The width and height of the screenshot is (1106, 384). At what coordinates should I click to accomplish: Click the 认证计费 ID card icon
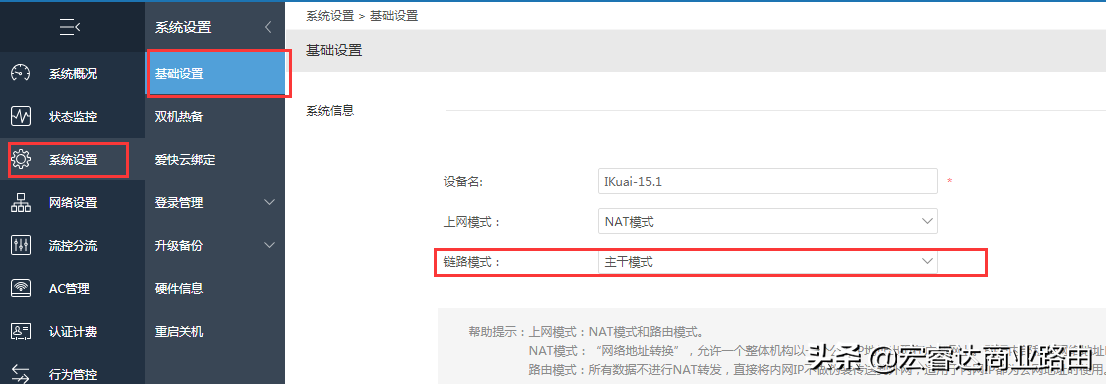coord(21,332)
